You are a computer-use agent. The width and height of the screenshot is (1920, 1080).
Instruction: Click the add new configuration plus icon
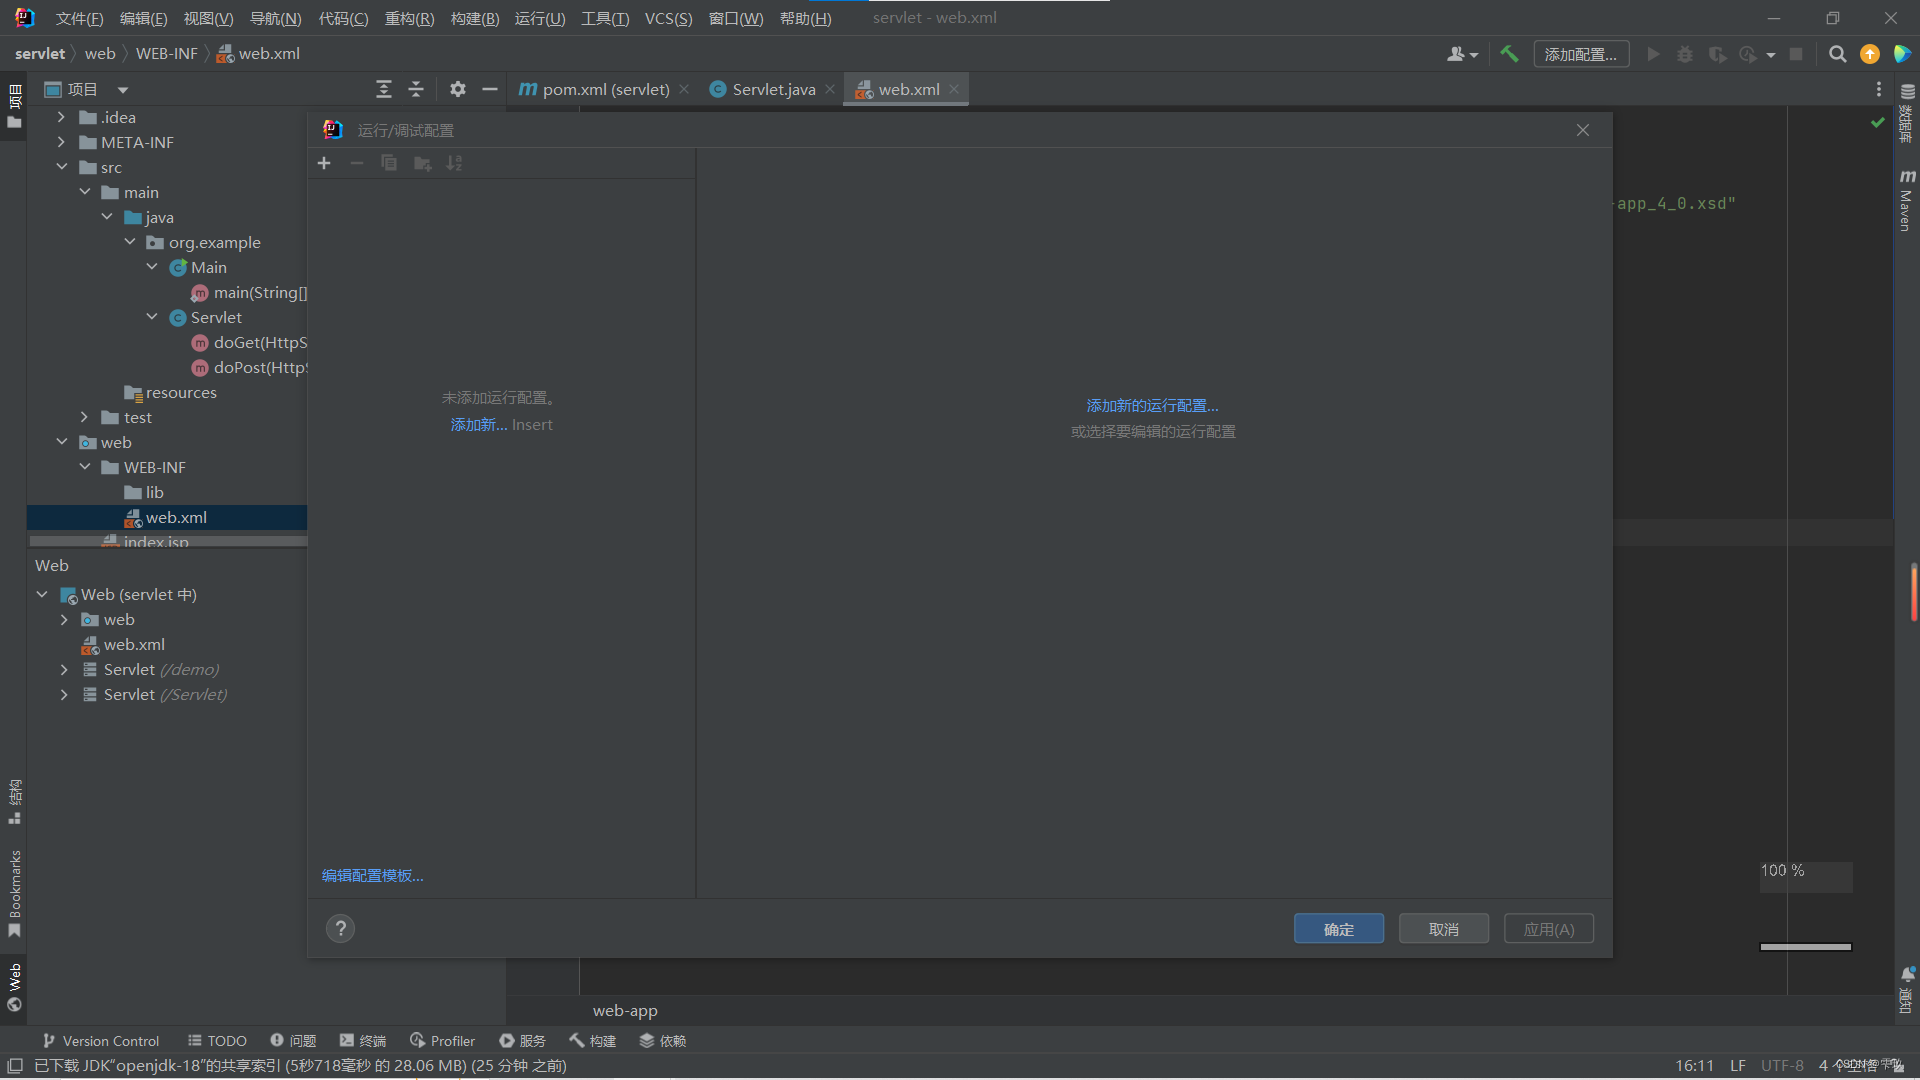(324, 163)
